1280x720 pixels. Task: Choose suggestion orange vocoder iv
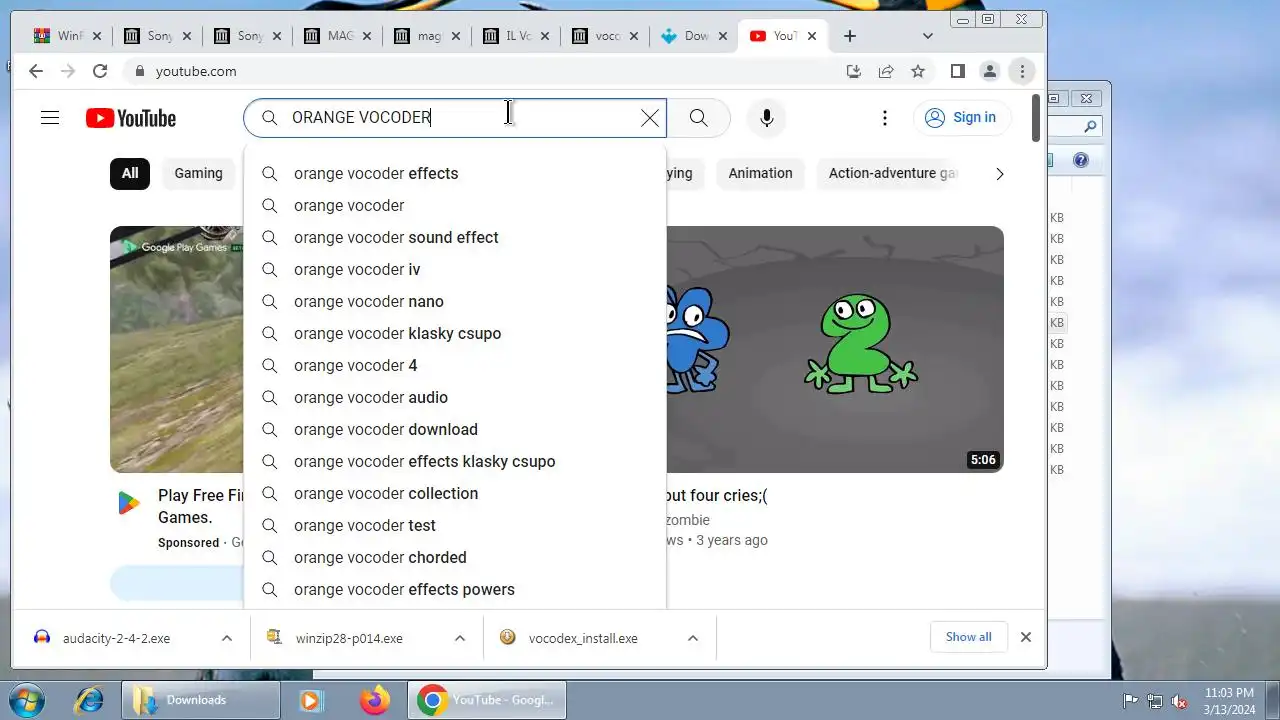[455, 269]
